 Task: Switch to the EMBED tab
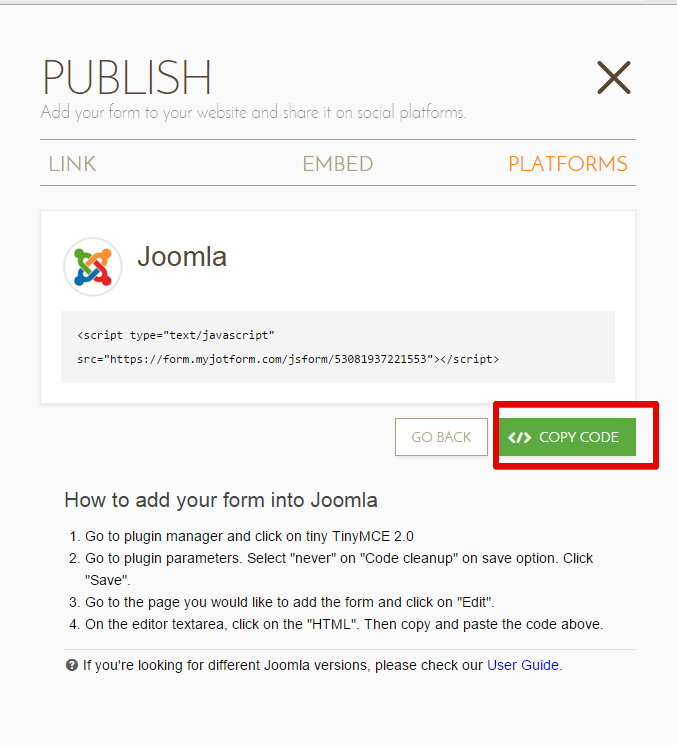pos(338,164)
